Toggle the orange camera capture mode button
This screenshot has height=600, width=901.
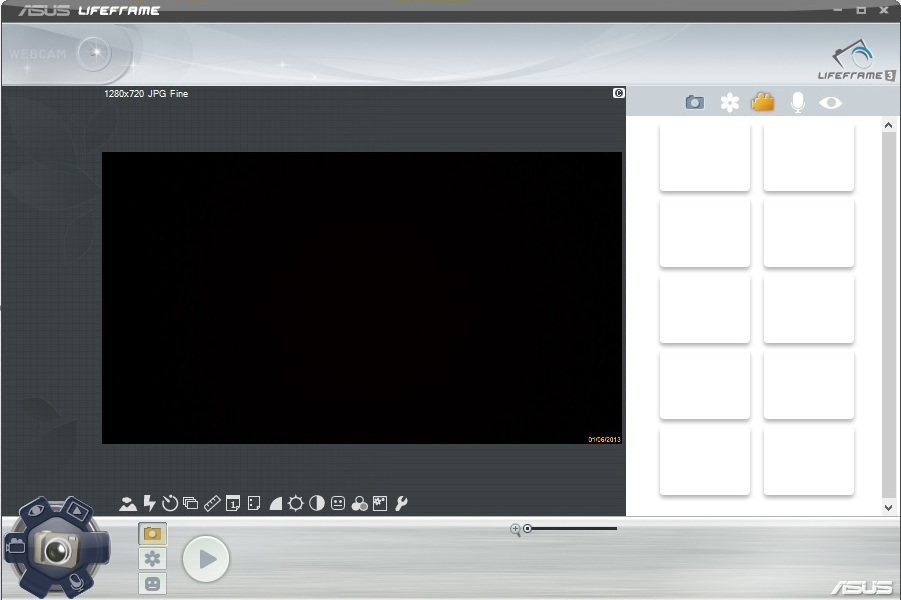click(152, 533)
